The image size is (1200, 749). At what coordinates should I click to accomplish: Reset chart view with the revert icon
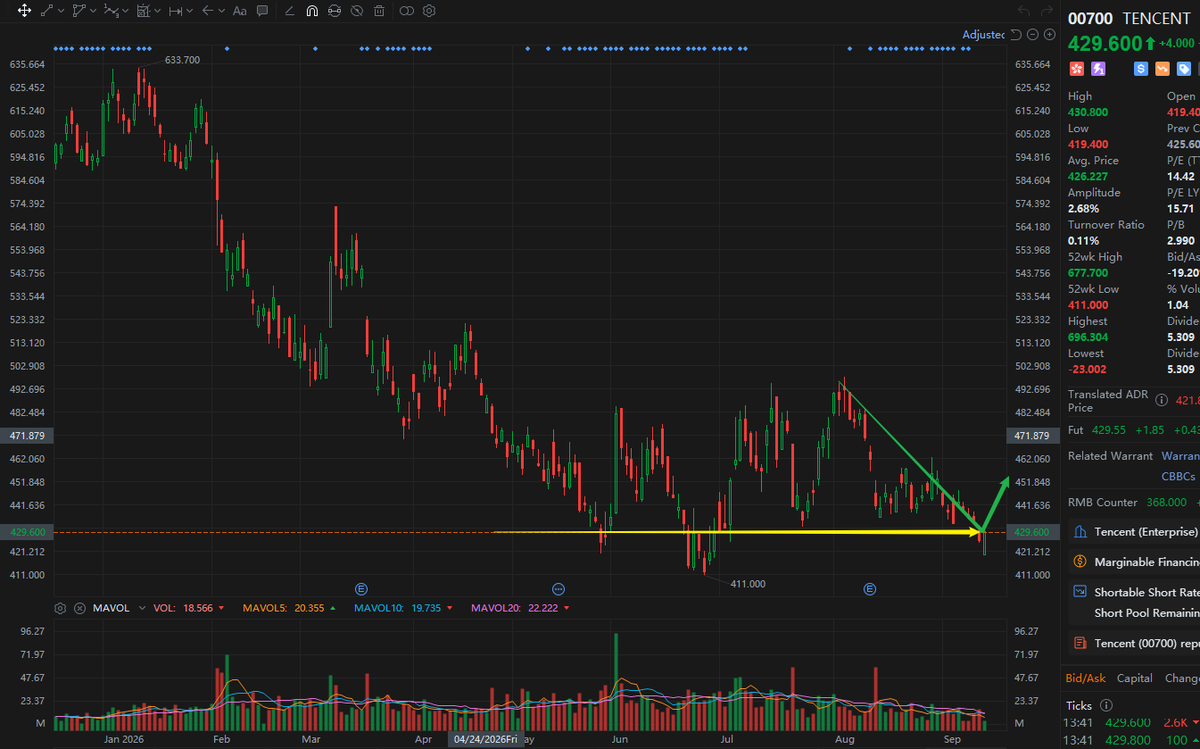(1016, 35)
